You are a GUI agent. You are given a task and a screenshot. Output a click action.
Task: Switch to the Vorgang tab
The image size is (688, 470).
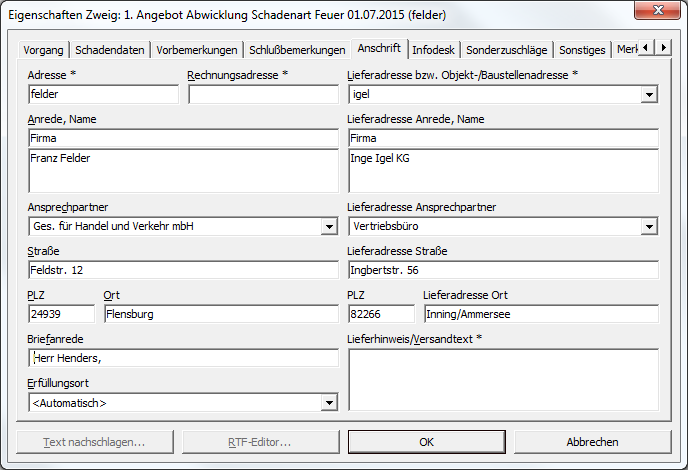[x=44, y=50]
